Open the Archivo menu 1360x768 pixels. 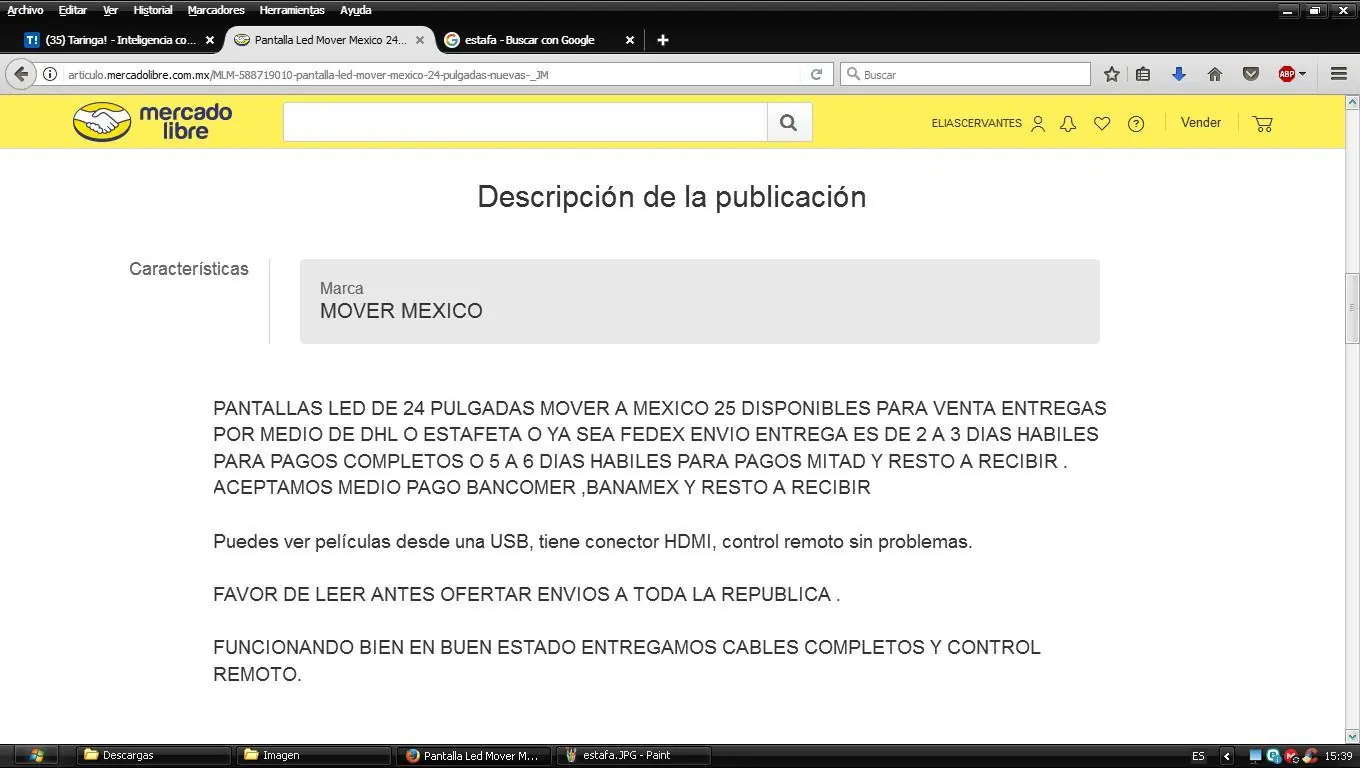click(x=25, y=10)
